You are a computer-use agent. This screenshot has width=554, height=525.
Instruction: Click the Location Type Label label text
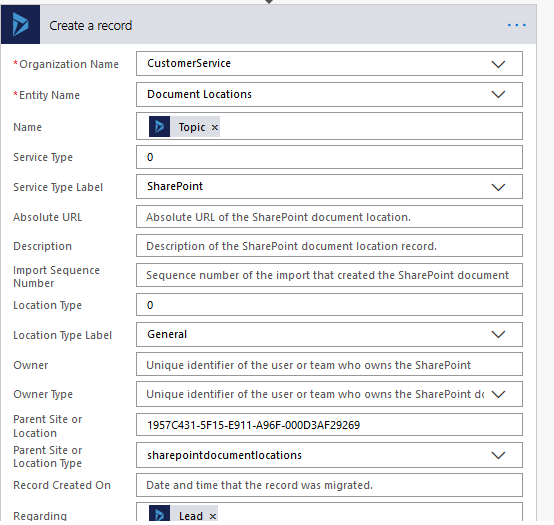click(63, 335)
